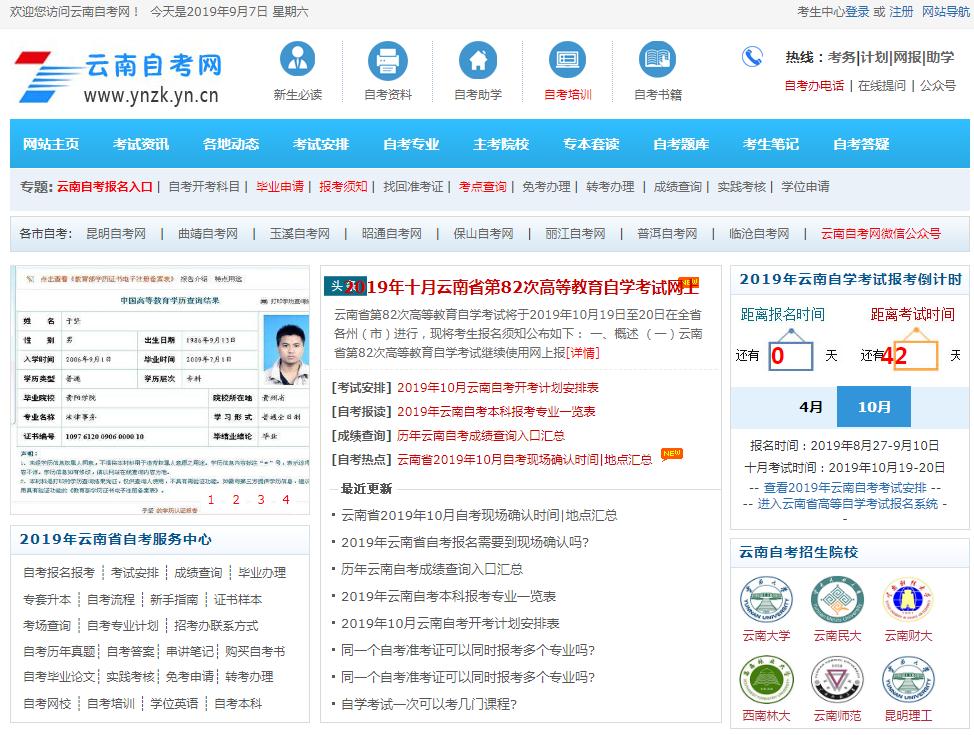Switch to the 10月 exam tab
This screenshot has width=974, height=735.
tap(873, 407)
